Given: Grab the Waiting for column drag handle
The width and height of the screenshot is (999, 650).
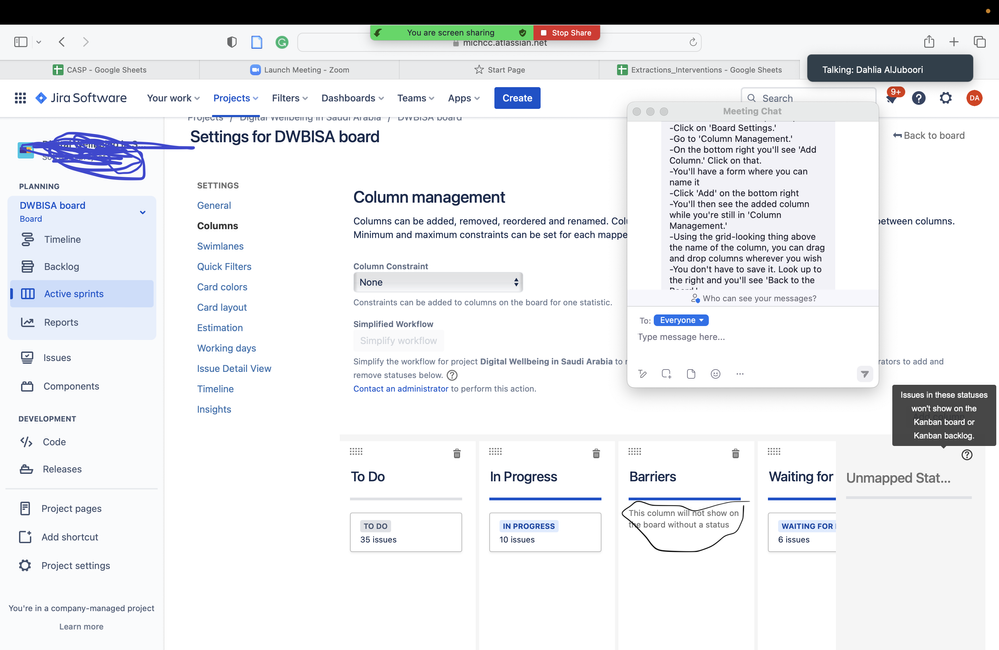Looking at the screenshot, I should point(774,451).
